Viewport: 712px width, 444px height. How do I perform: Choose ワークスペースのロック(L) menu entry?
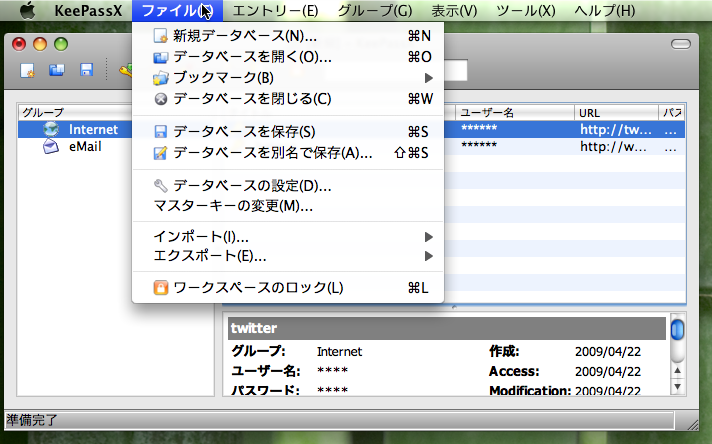point(287,288)
